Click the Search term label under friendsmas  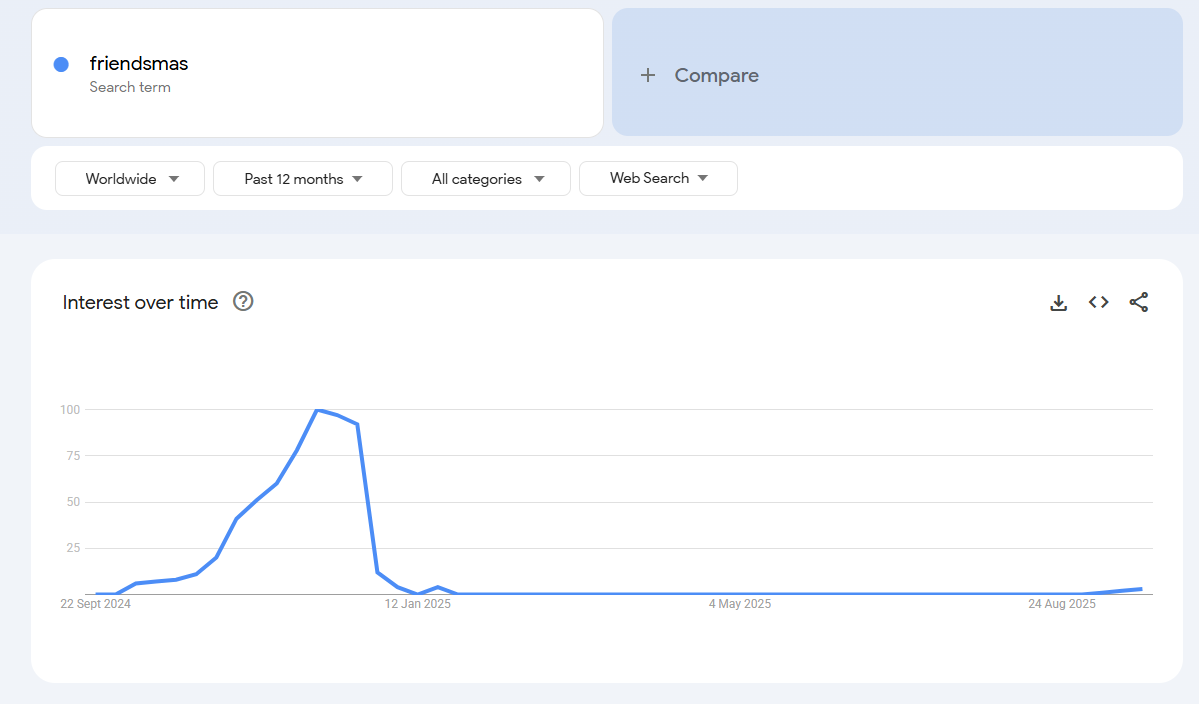[x=130, y=87]
